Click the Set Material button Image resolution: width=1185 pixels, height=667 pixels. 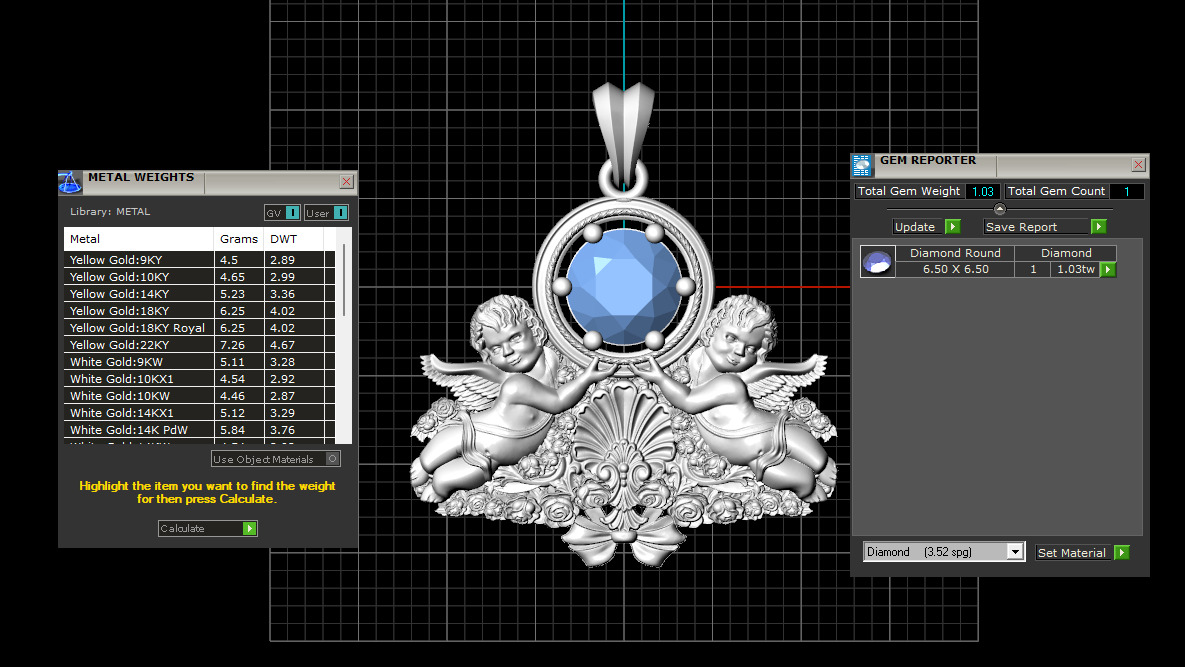coord(1072,553)
